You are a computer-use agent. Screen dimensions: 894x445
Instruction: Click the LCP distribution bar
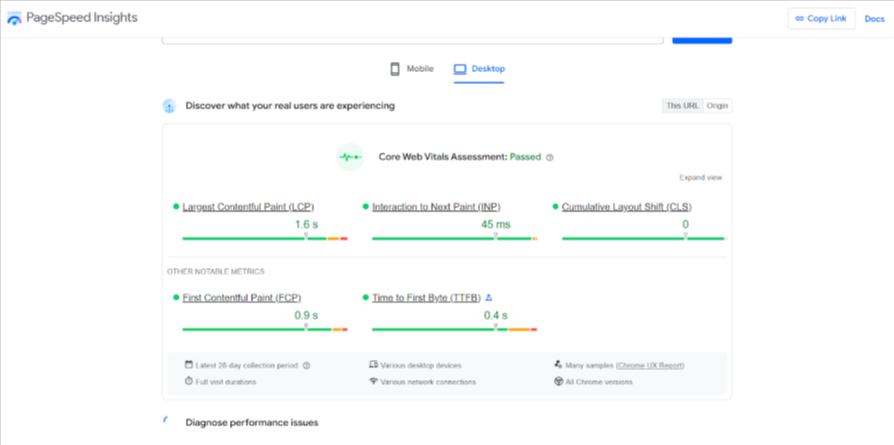(265, 238)
